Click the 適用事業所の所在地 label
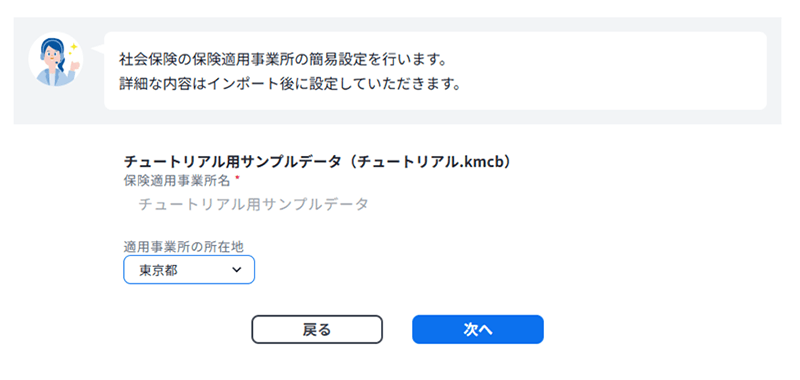Viewport: 800px width, 380px height. (184, 247)
